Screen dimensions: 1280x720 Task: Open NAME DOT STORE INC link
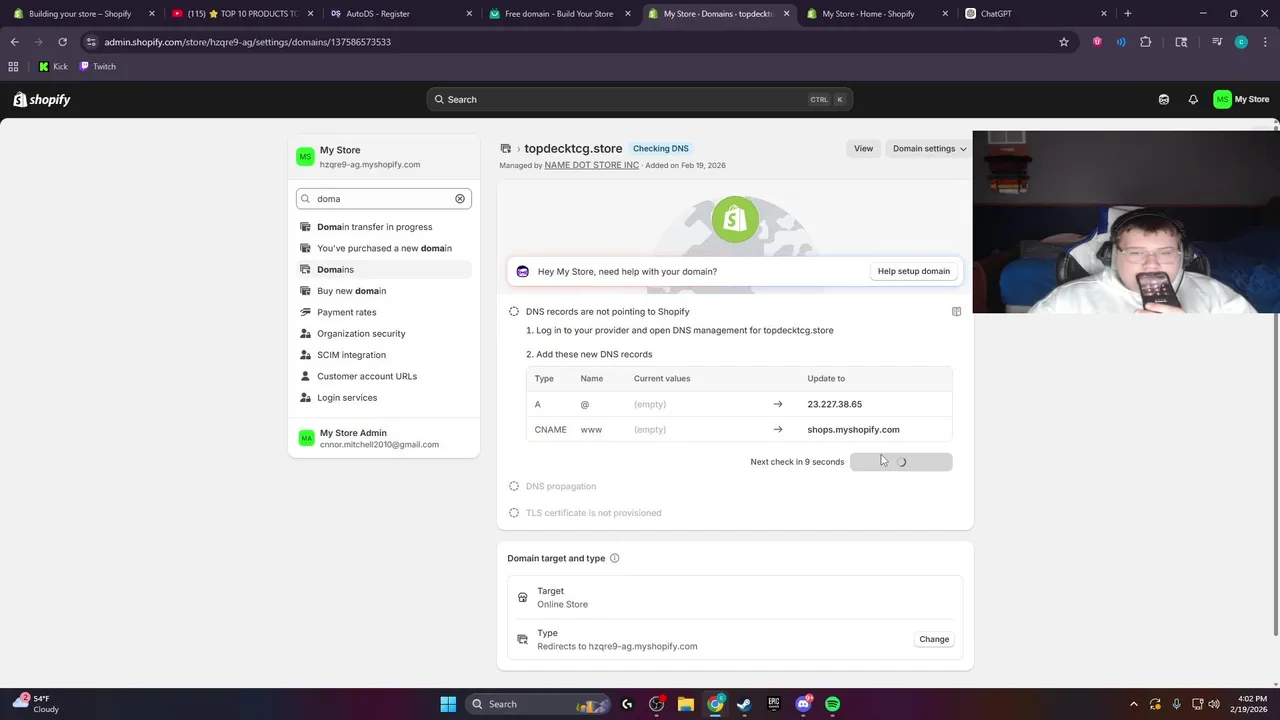tap(591, 165)
